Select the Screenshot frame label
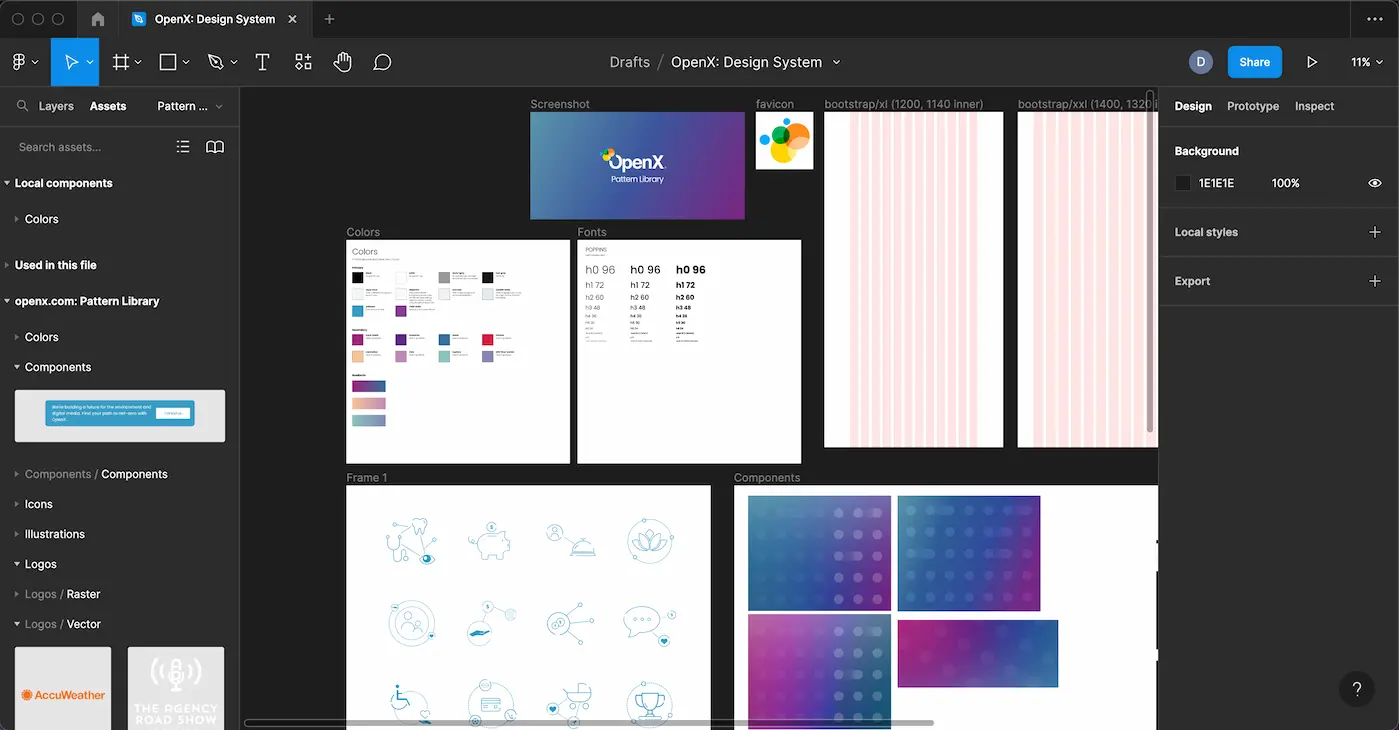This screenshot has height=730, width=1399. point(560,104)
